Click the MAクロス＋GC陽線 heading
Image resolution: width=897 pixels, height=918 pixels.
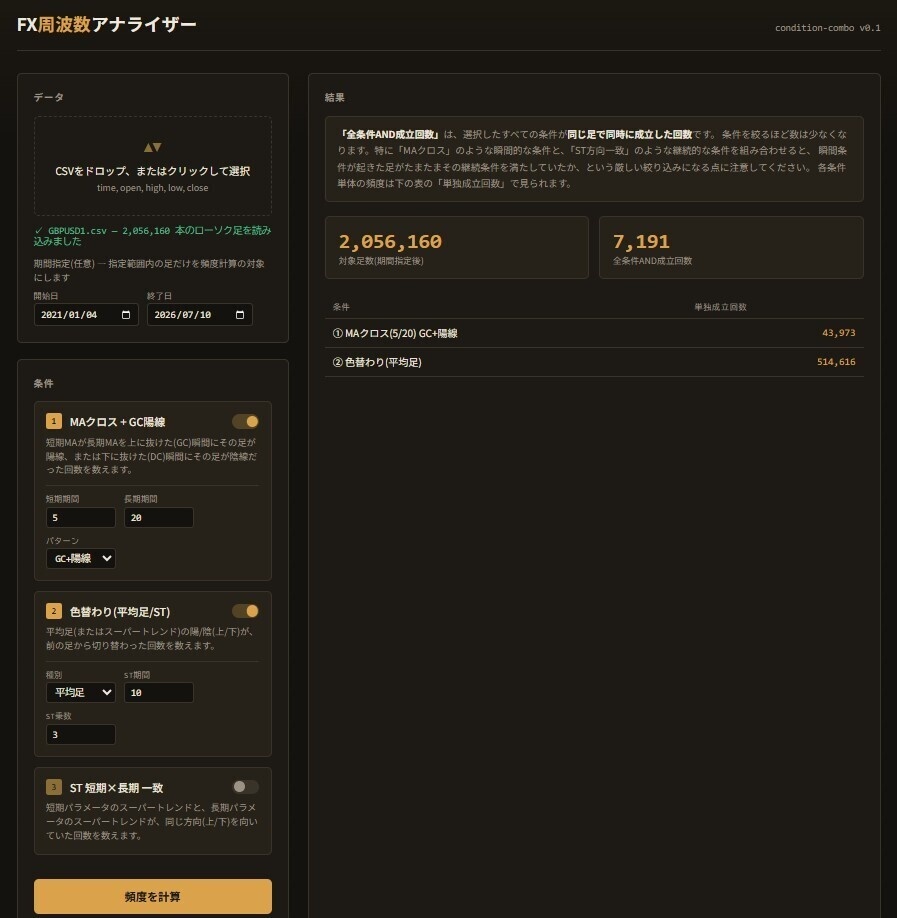point(117,422)
